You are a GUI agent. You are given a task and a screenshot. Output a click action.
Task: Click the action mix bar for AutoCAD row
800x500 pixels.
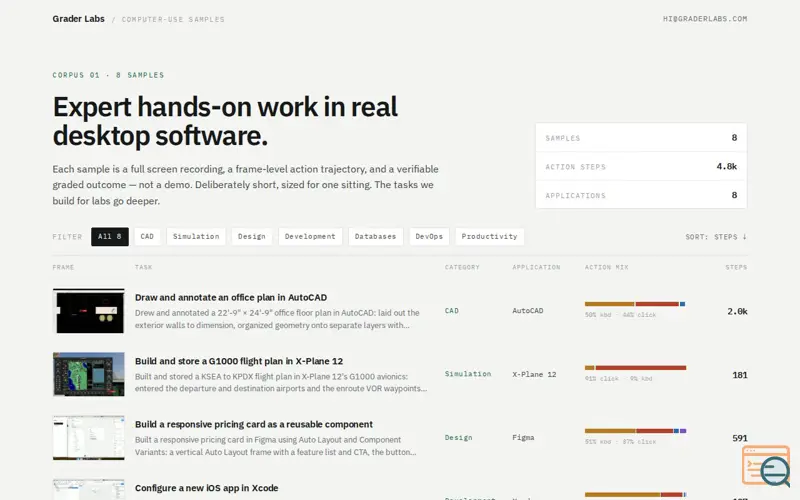tap(635, 304)
